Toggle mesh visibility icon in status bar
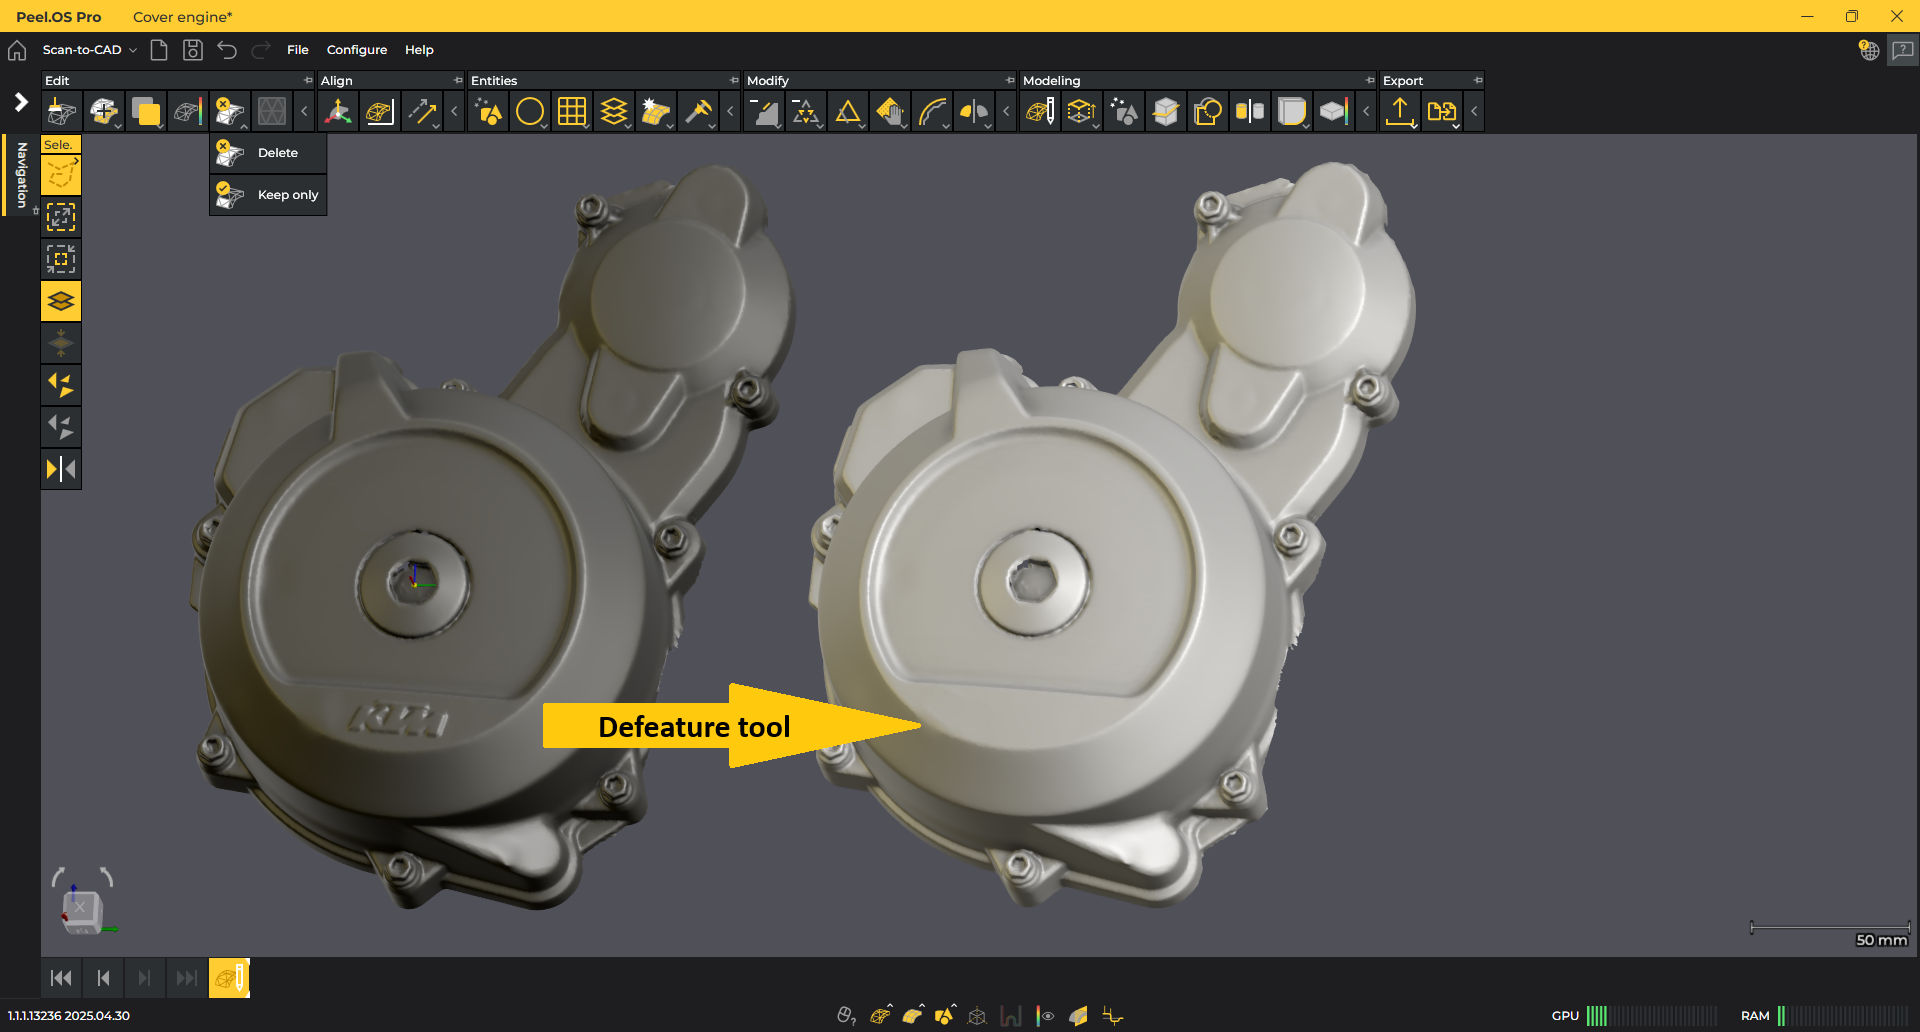This screenshot has width=1920, height=1032. coord(880,1016)
